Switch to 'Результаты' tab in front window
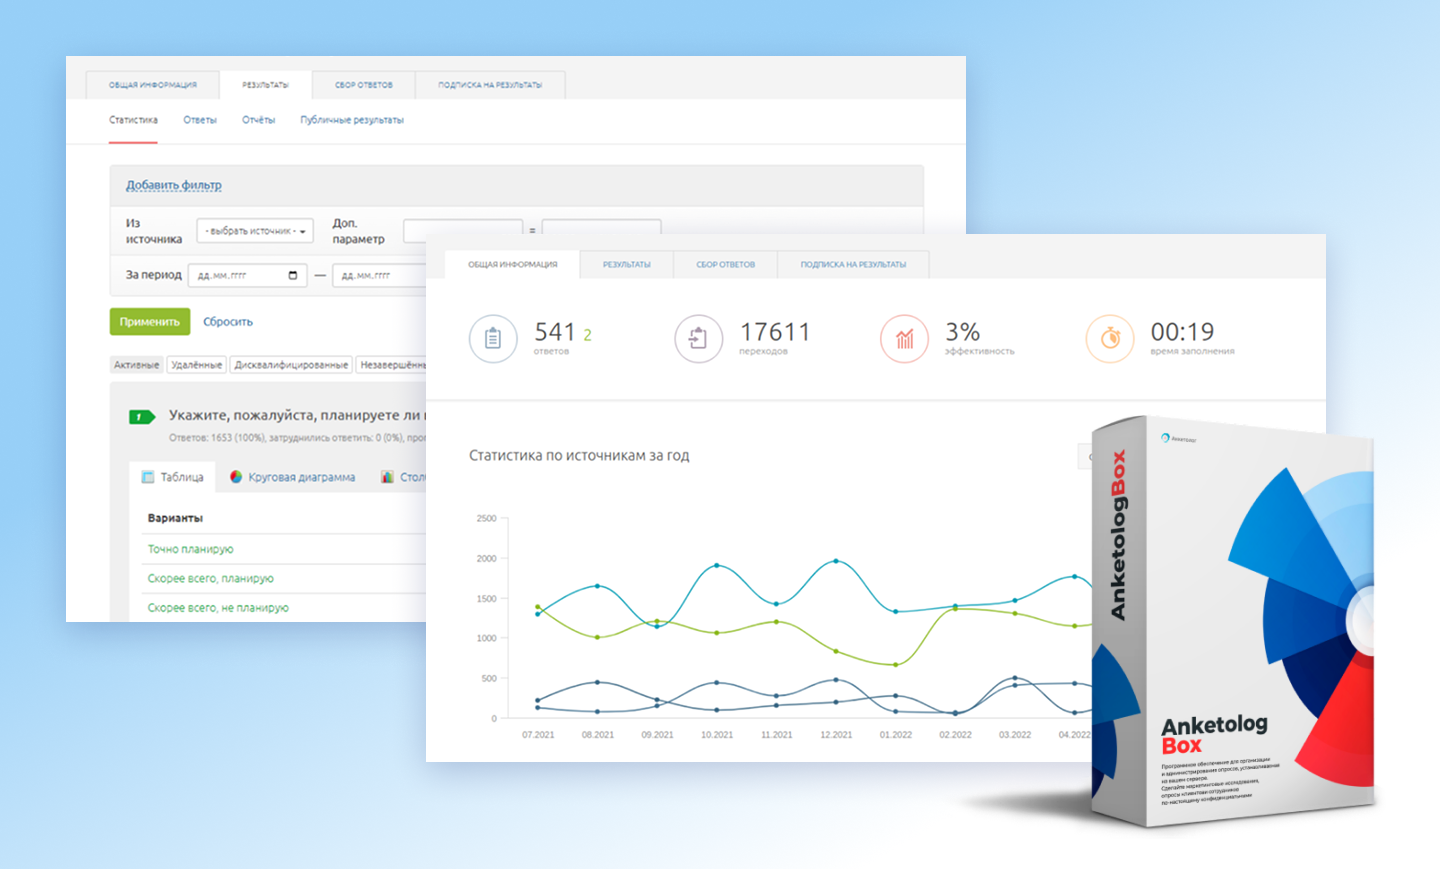 click(626, 264)
